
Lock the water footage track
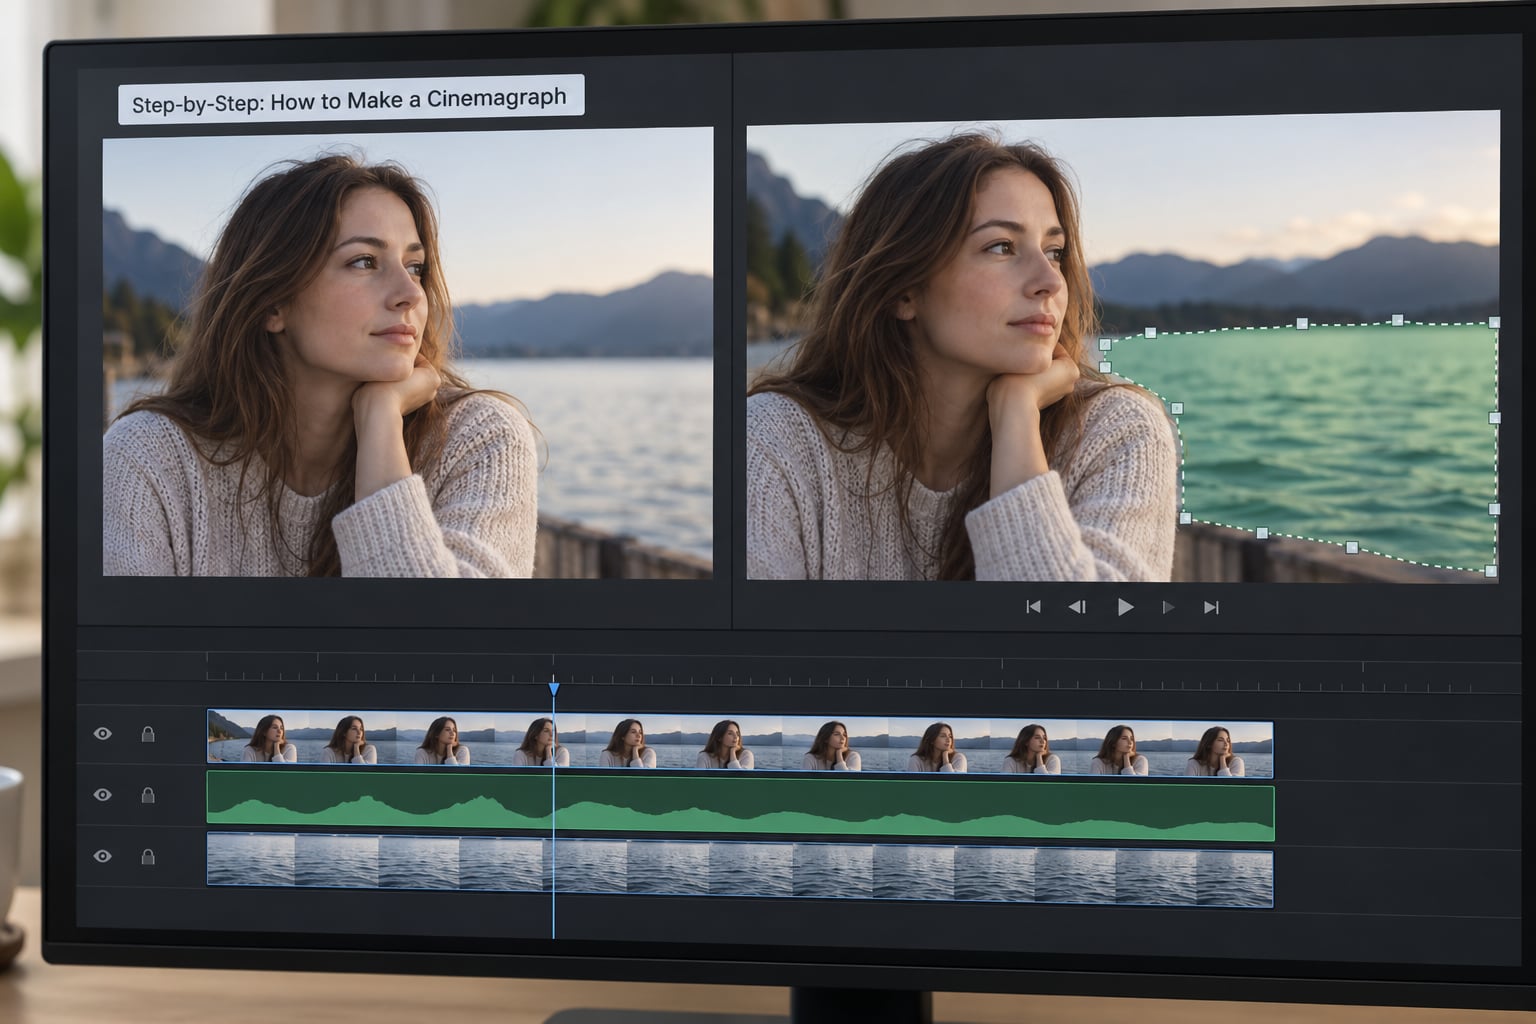(148, 857)
